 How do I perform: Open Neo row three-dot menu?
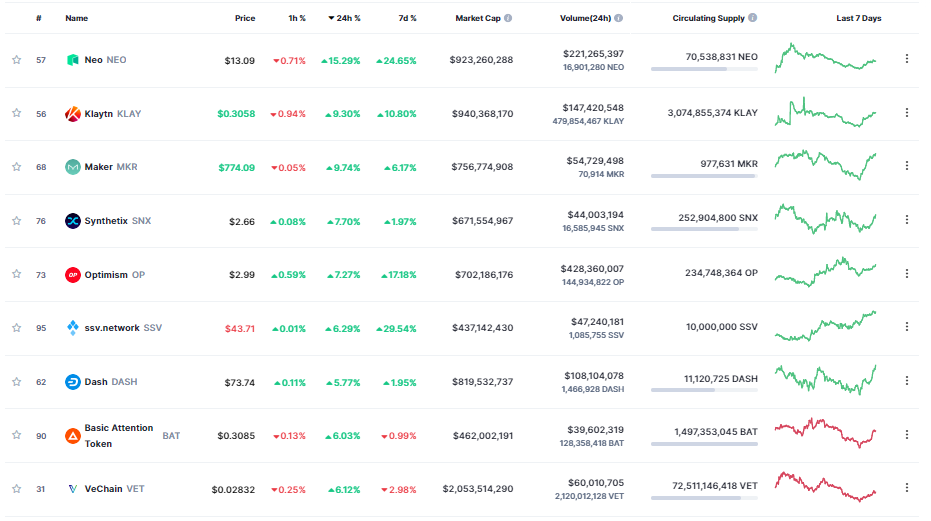907,58
